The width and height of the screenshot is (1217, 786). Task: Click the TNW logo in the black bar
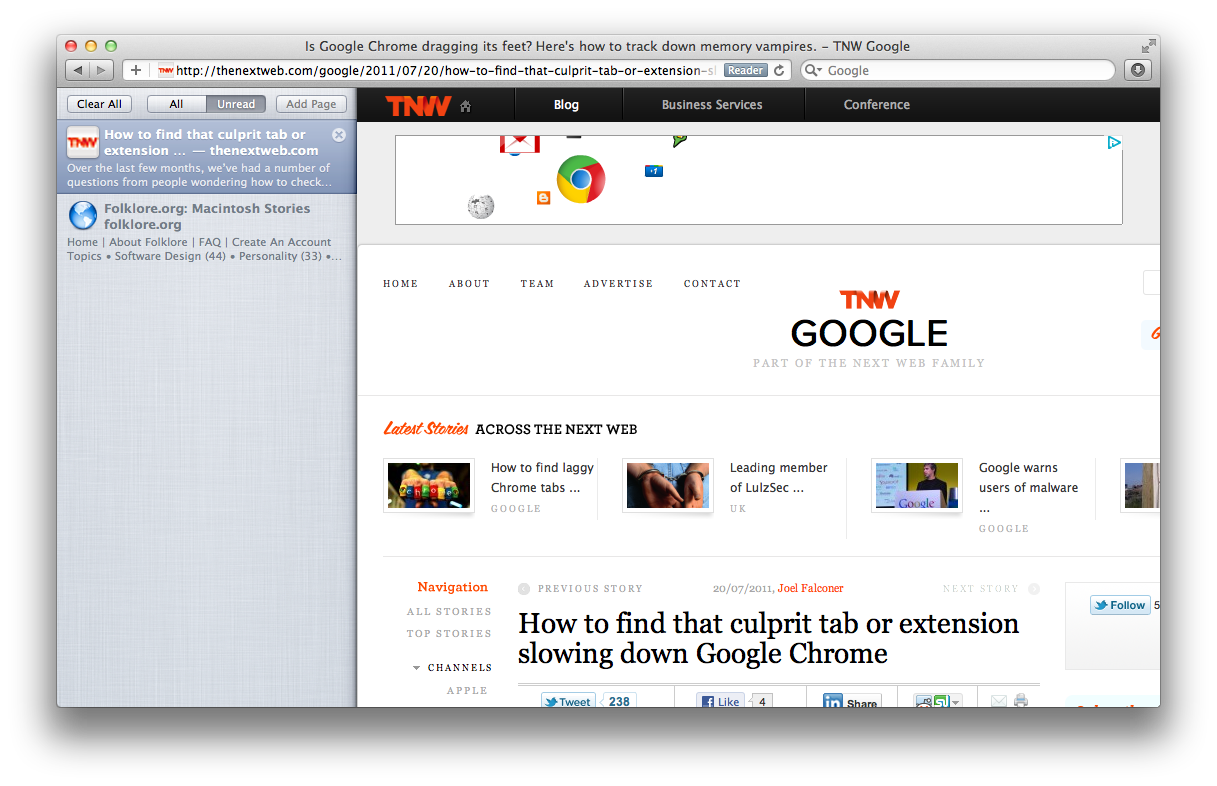(419, 105)
